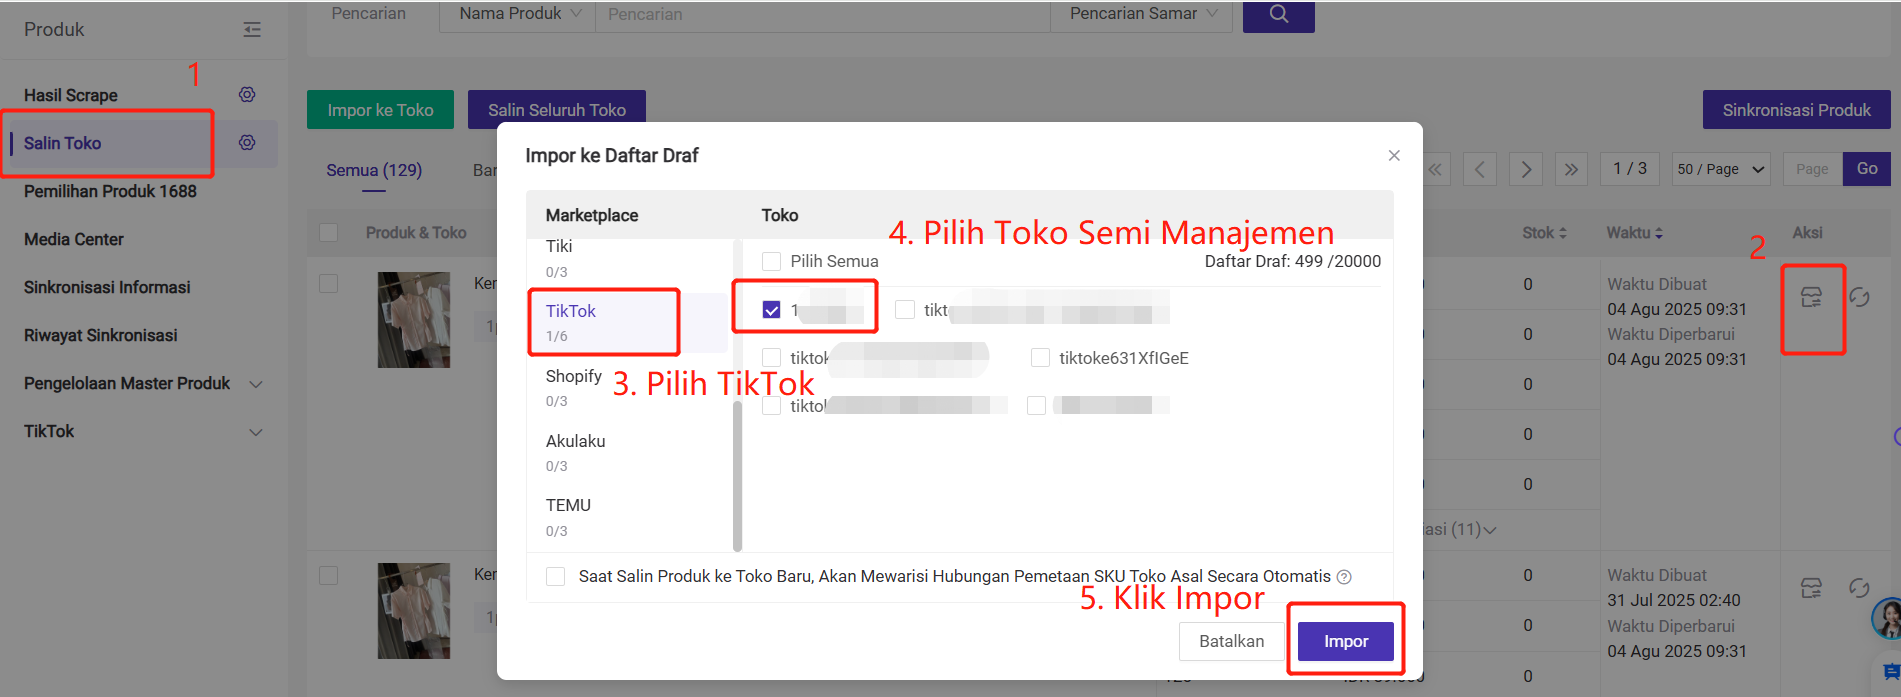Click sync icon for 31 Jul 2025 row

coord(1859,588)
